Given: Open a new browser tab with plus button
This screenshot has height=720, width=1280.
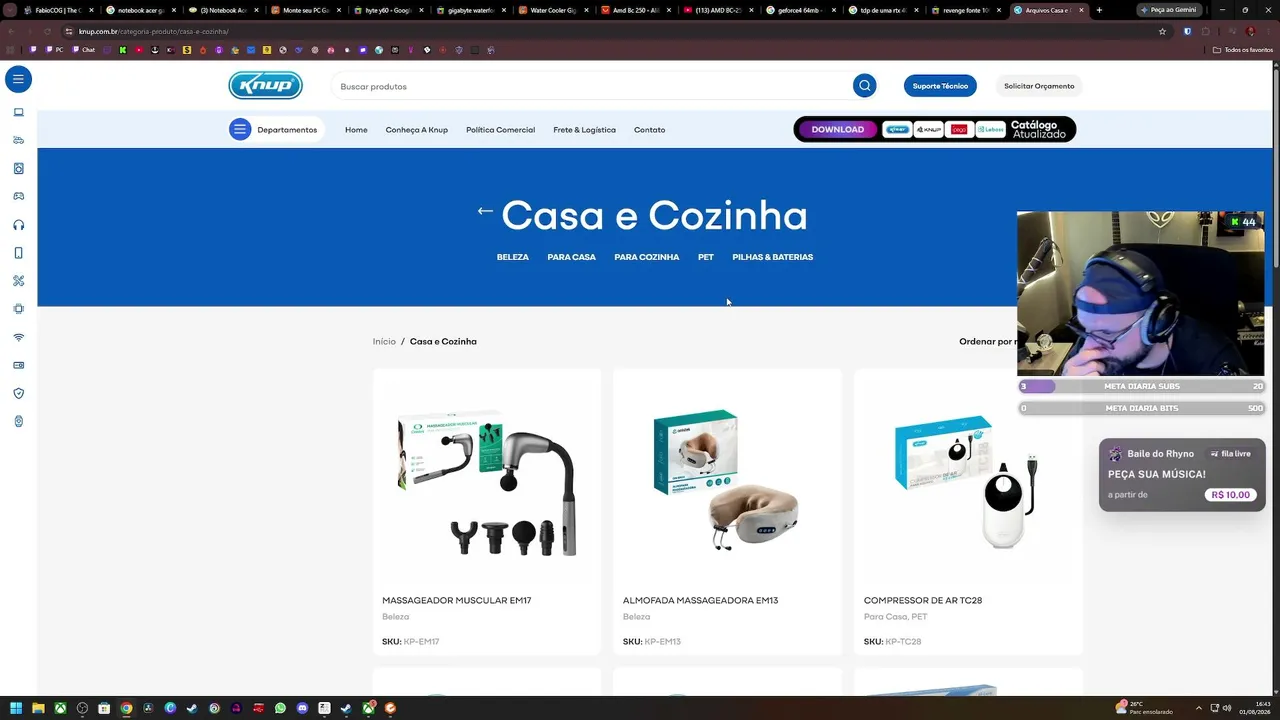Looking at the screenshot, I should click(1099, 10).
